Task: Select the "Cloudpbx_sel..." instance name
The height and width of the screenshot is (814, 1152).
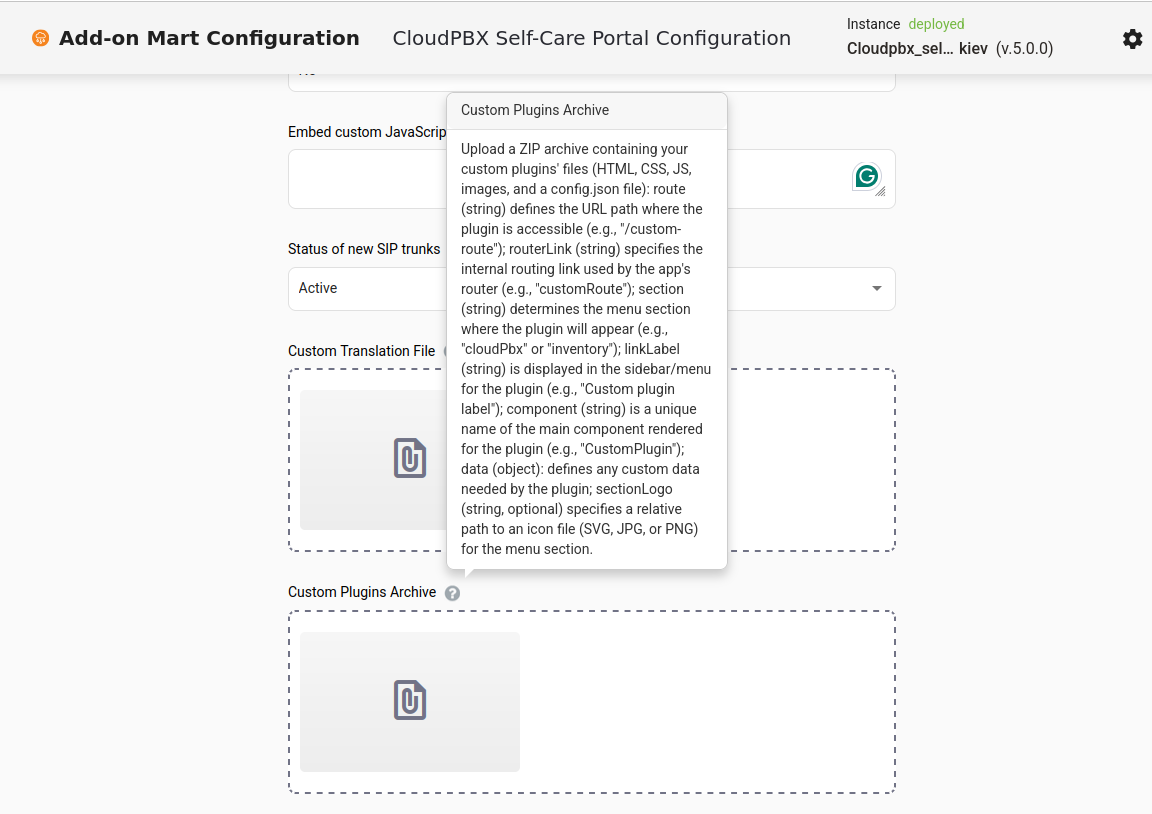Action: [x=900, y=48]
